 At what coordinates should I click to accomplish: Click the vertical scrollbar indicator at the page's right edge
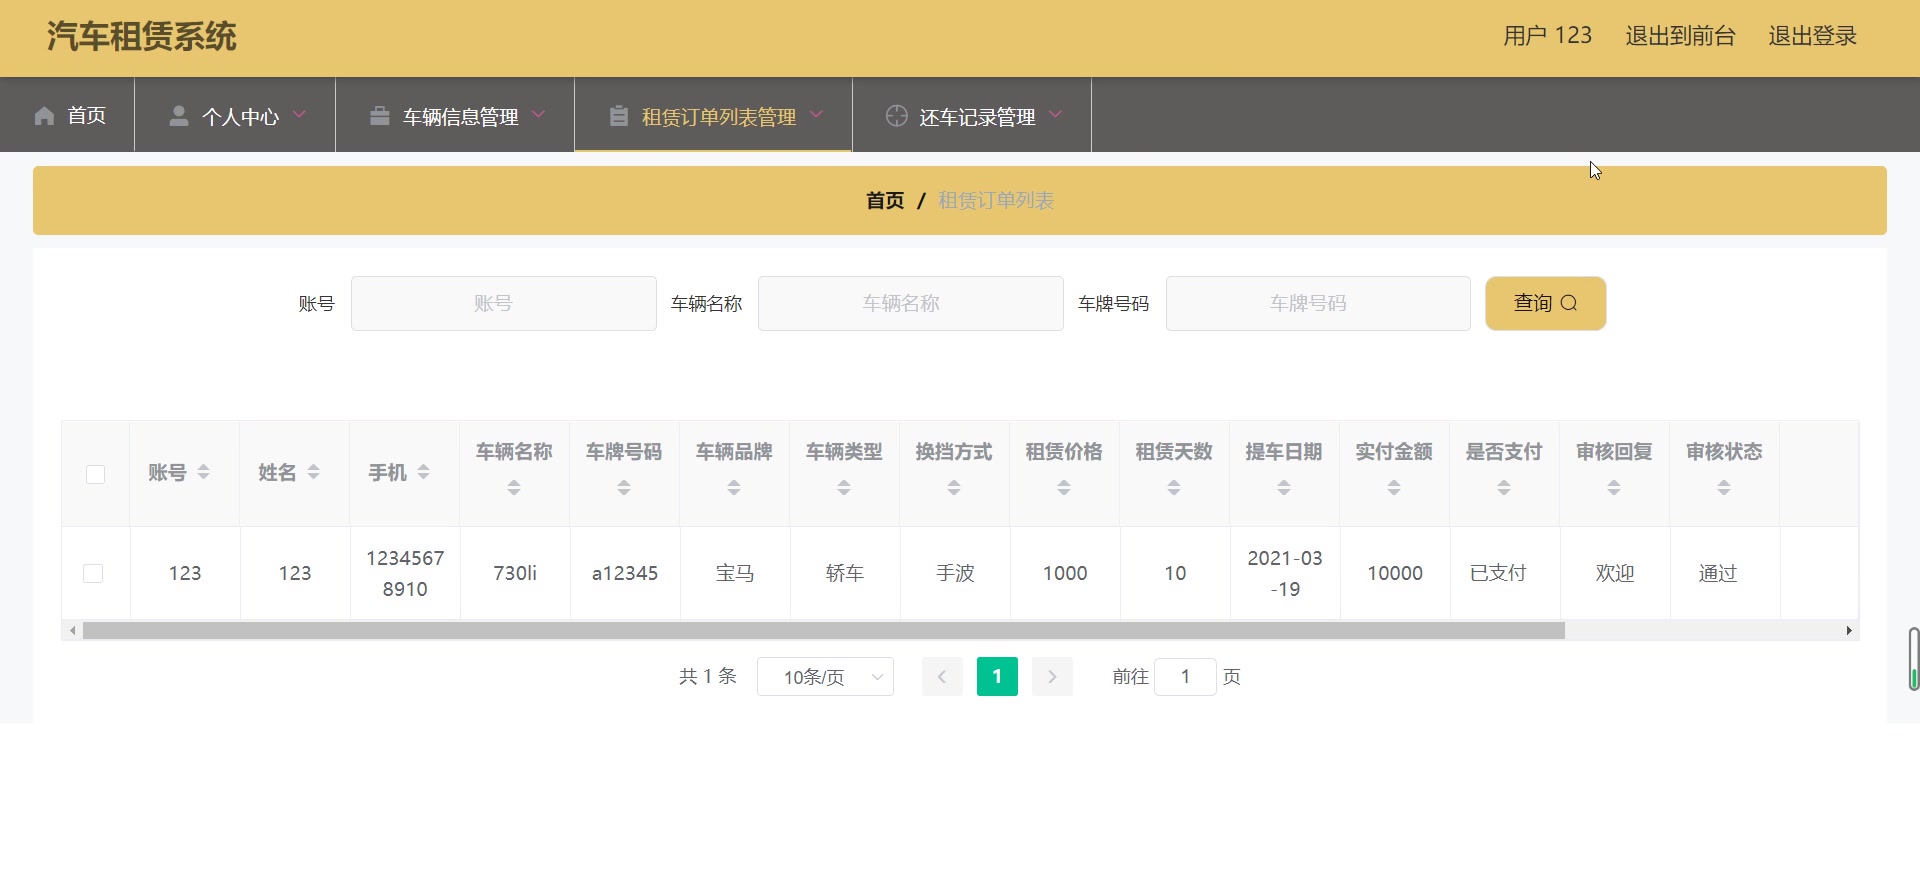[1914, 659]
